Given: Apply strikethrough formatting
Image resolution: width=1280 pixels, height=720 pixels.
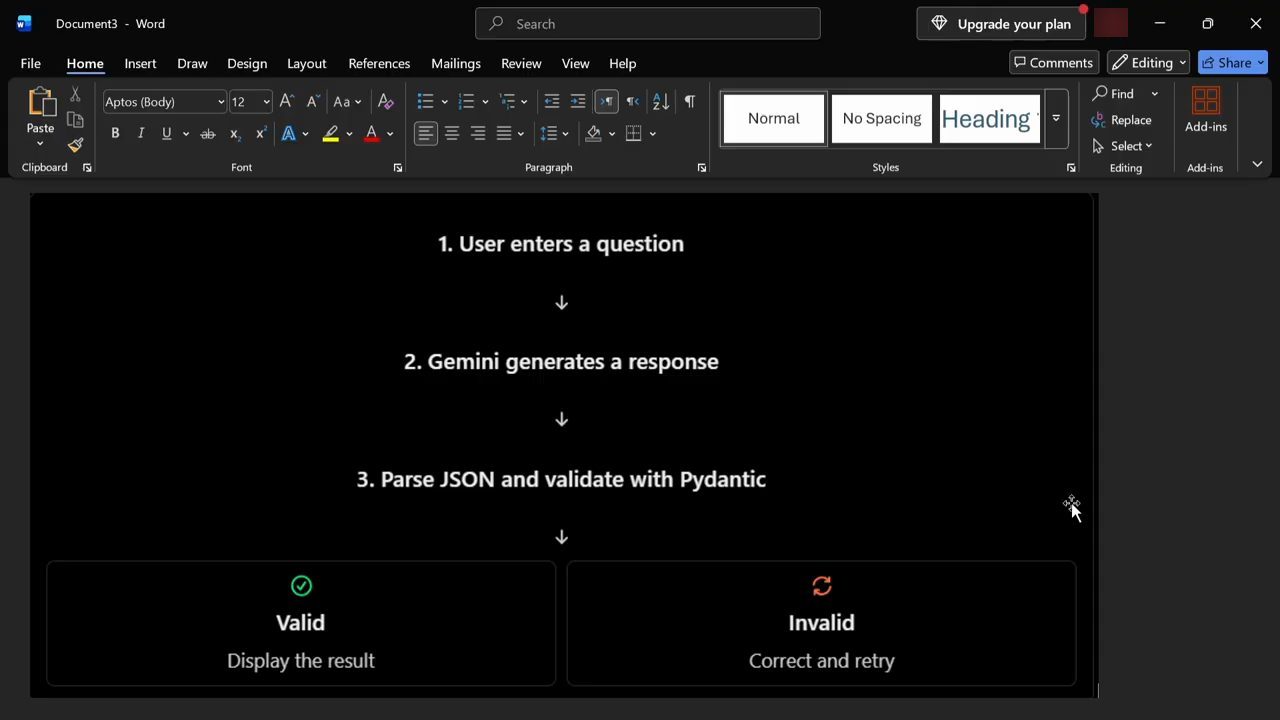Looking at the screenshot, I should coord(208,133).
